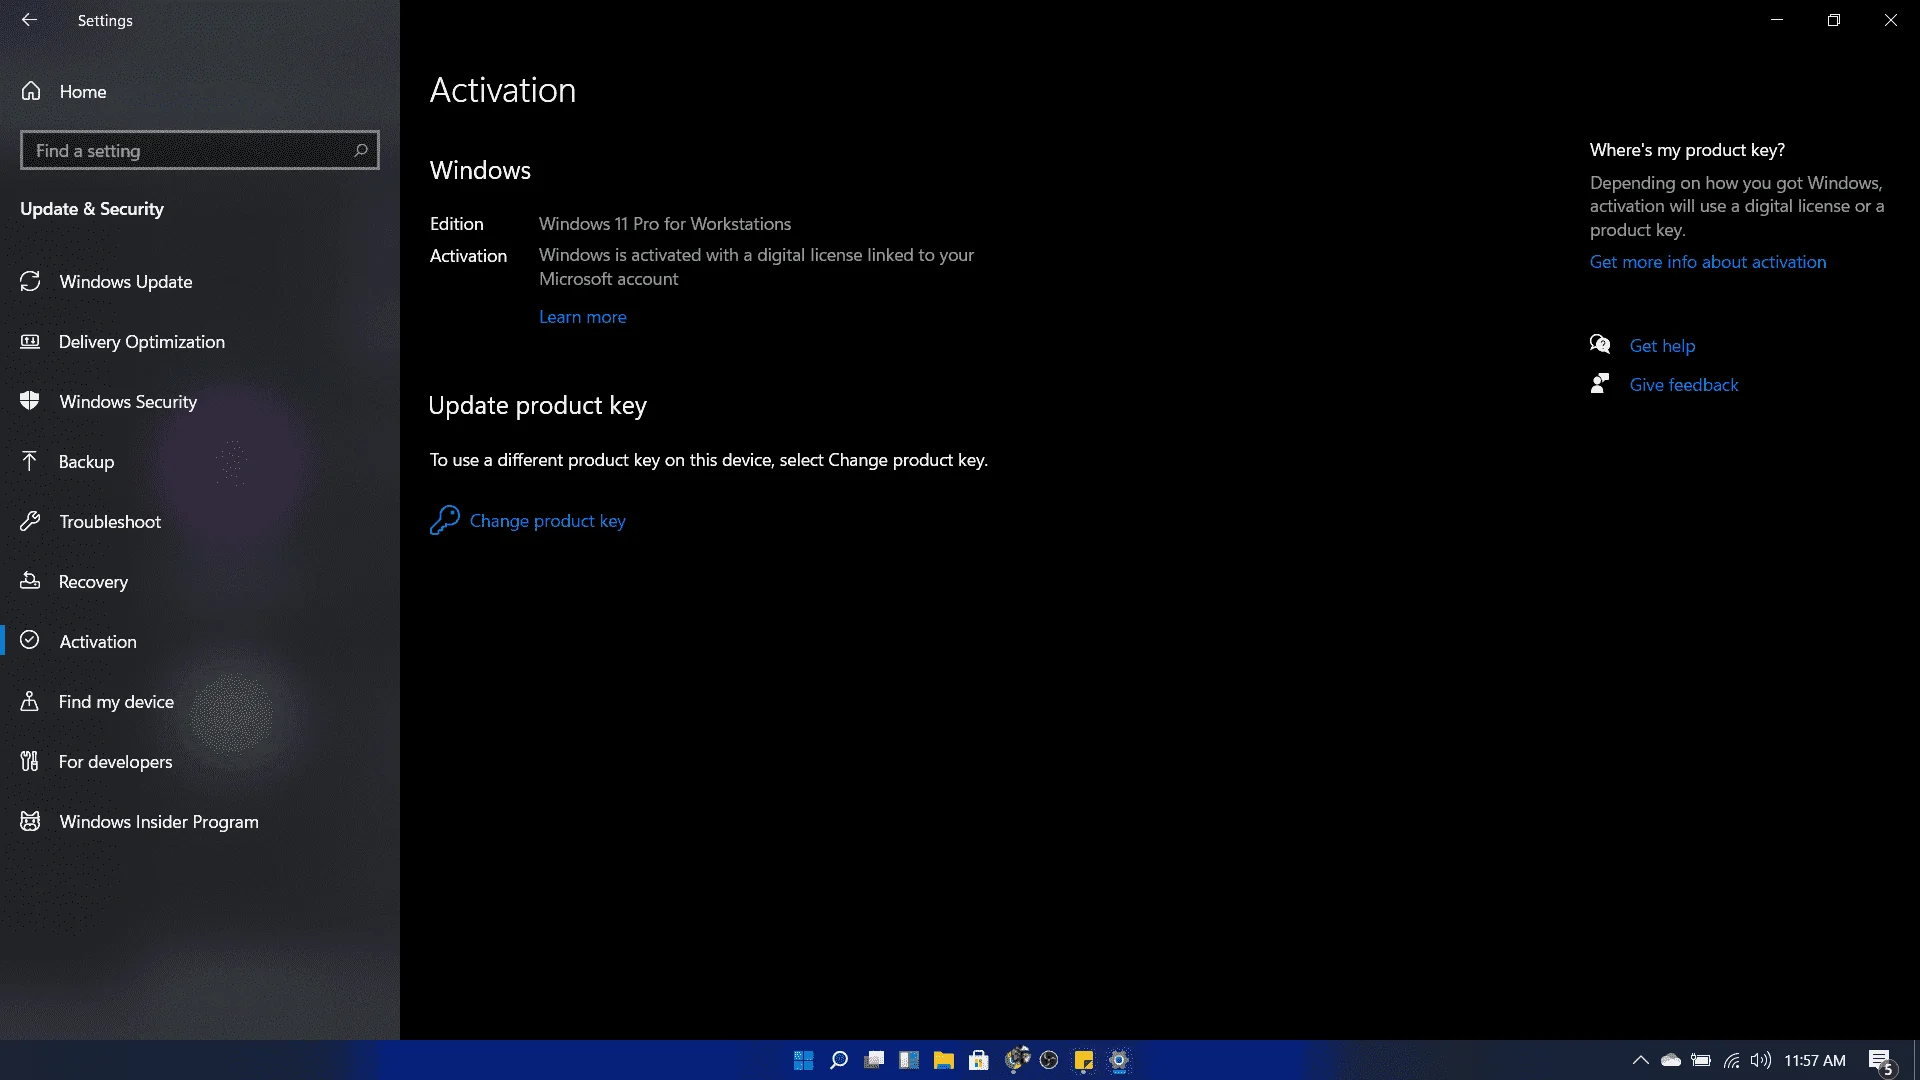The height and width of the screenshot is (1080, 1920).
Task: Launch Microsoft Store from the taskbar
Action: point(979,1060)
